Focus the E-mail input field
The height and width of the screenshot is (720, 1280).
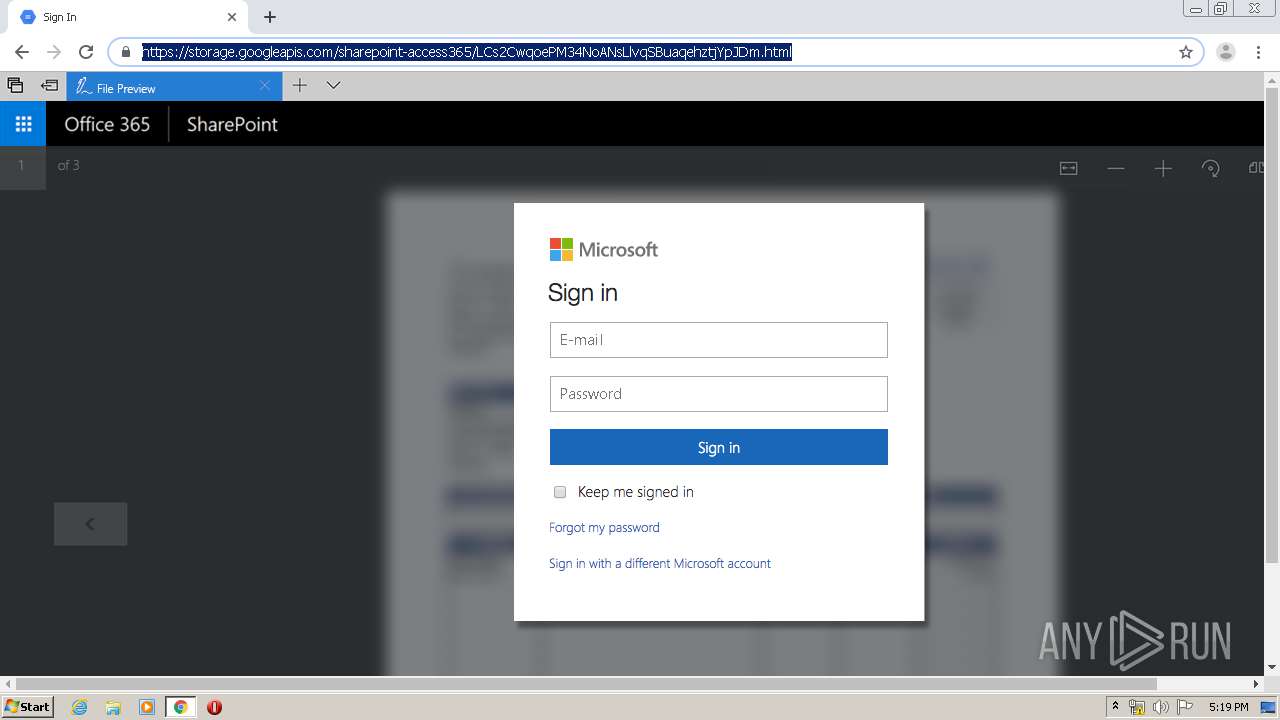pos(718,340)
